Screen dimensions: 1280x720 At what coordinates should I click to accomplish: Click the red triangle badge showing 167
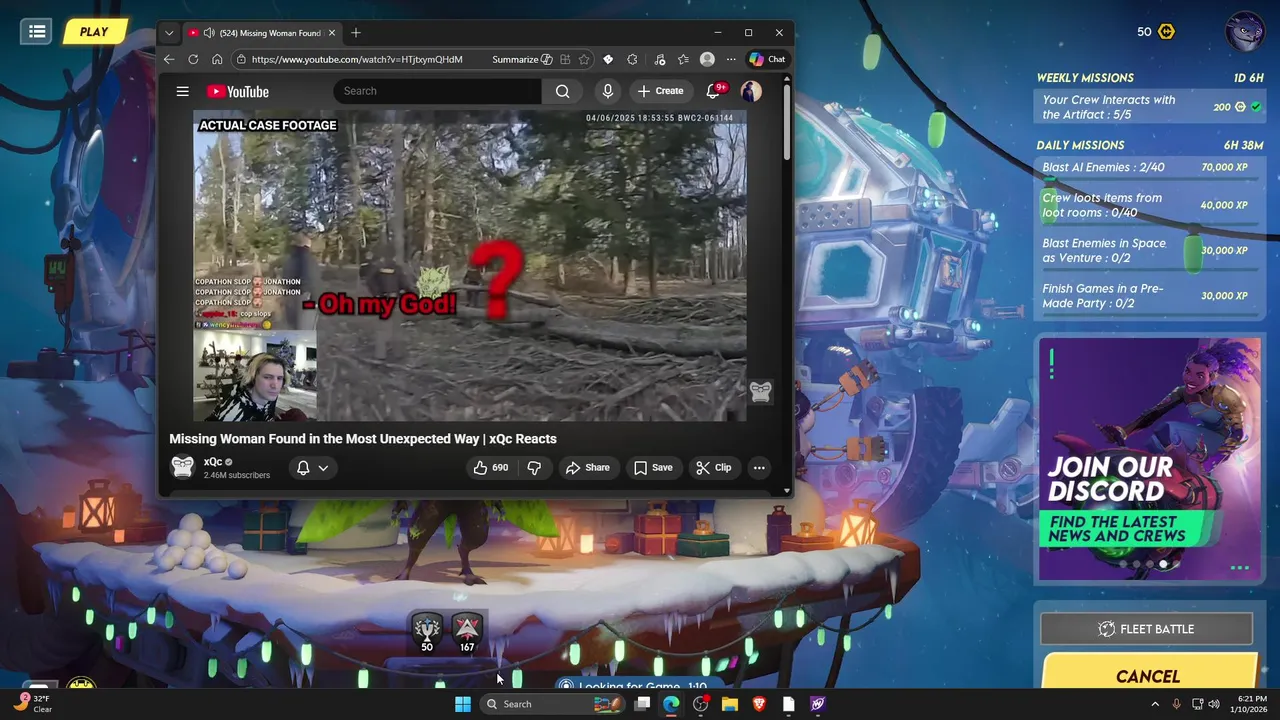467,631
